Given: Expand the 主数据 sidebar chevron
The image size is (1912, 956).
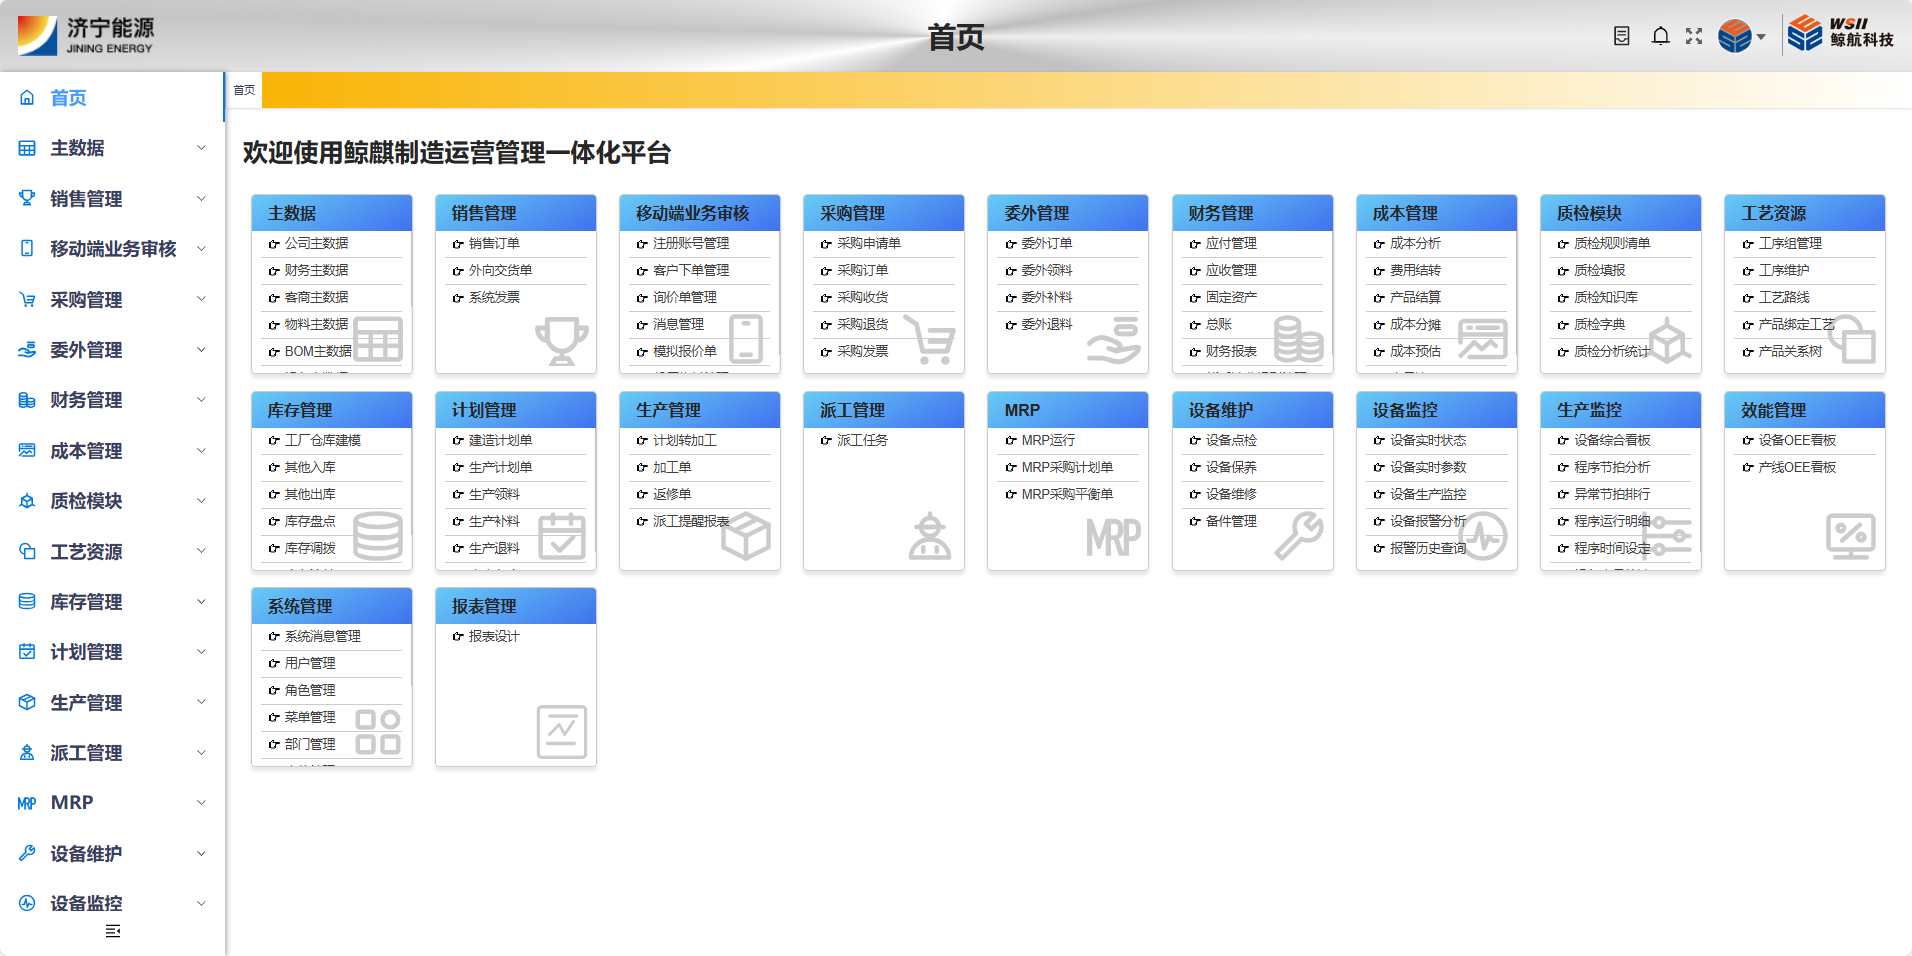Looking at the screenshot, I should [201, 148].
